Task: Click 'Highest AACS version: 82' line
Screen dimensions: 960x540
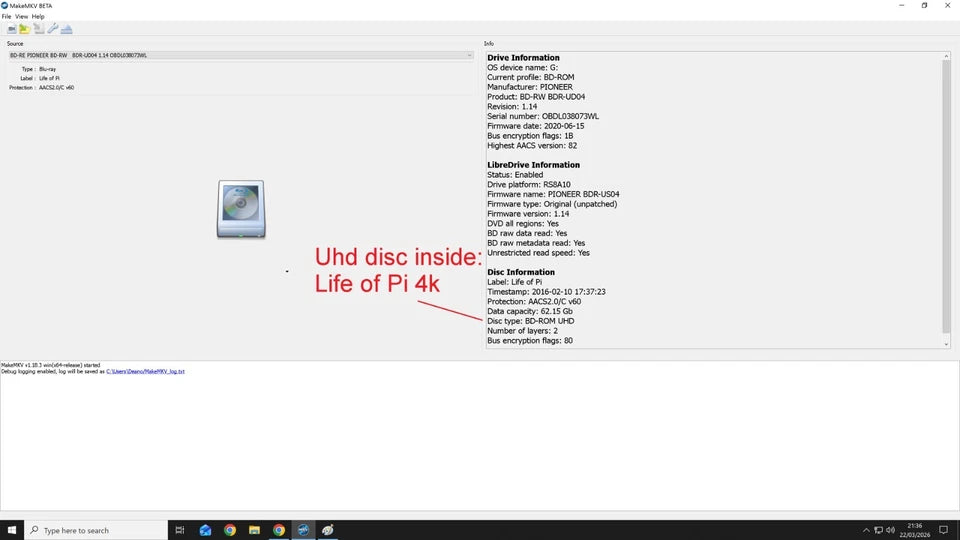Action: coord(531,146)
